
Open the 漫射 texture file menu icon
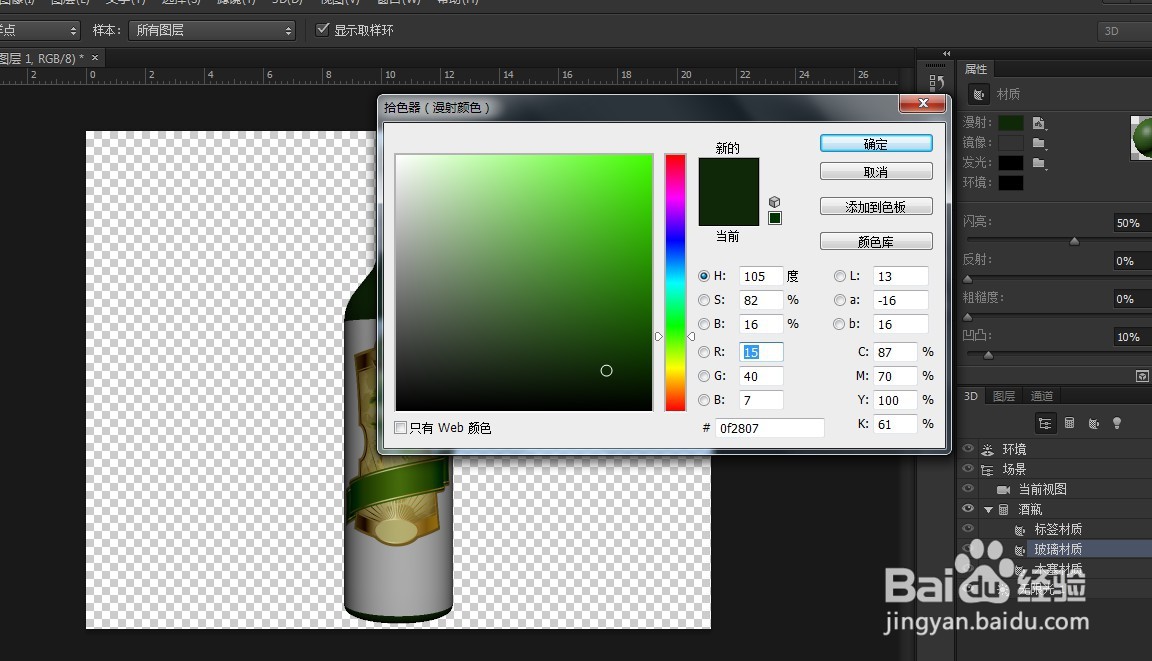1039,123
